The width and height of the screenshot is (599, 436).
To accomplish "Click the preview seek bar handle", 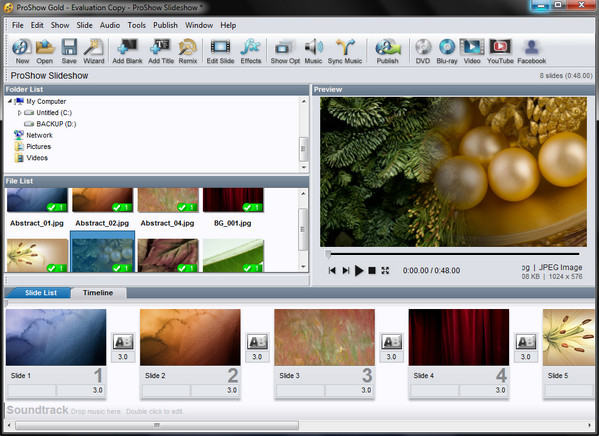I will [328, 254].
